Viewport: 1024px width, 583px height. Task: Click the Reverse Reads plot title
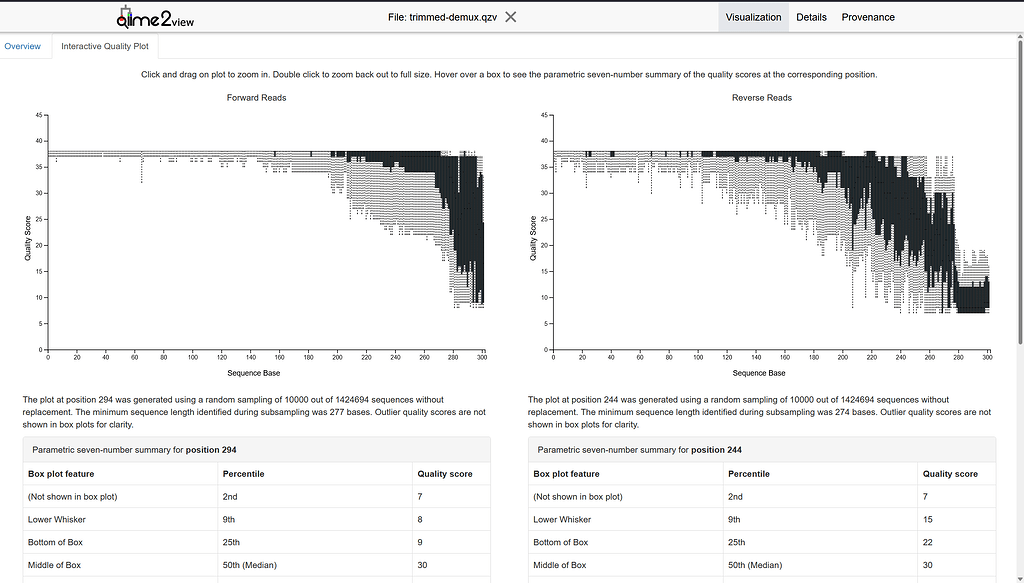(762, 98)
